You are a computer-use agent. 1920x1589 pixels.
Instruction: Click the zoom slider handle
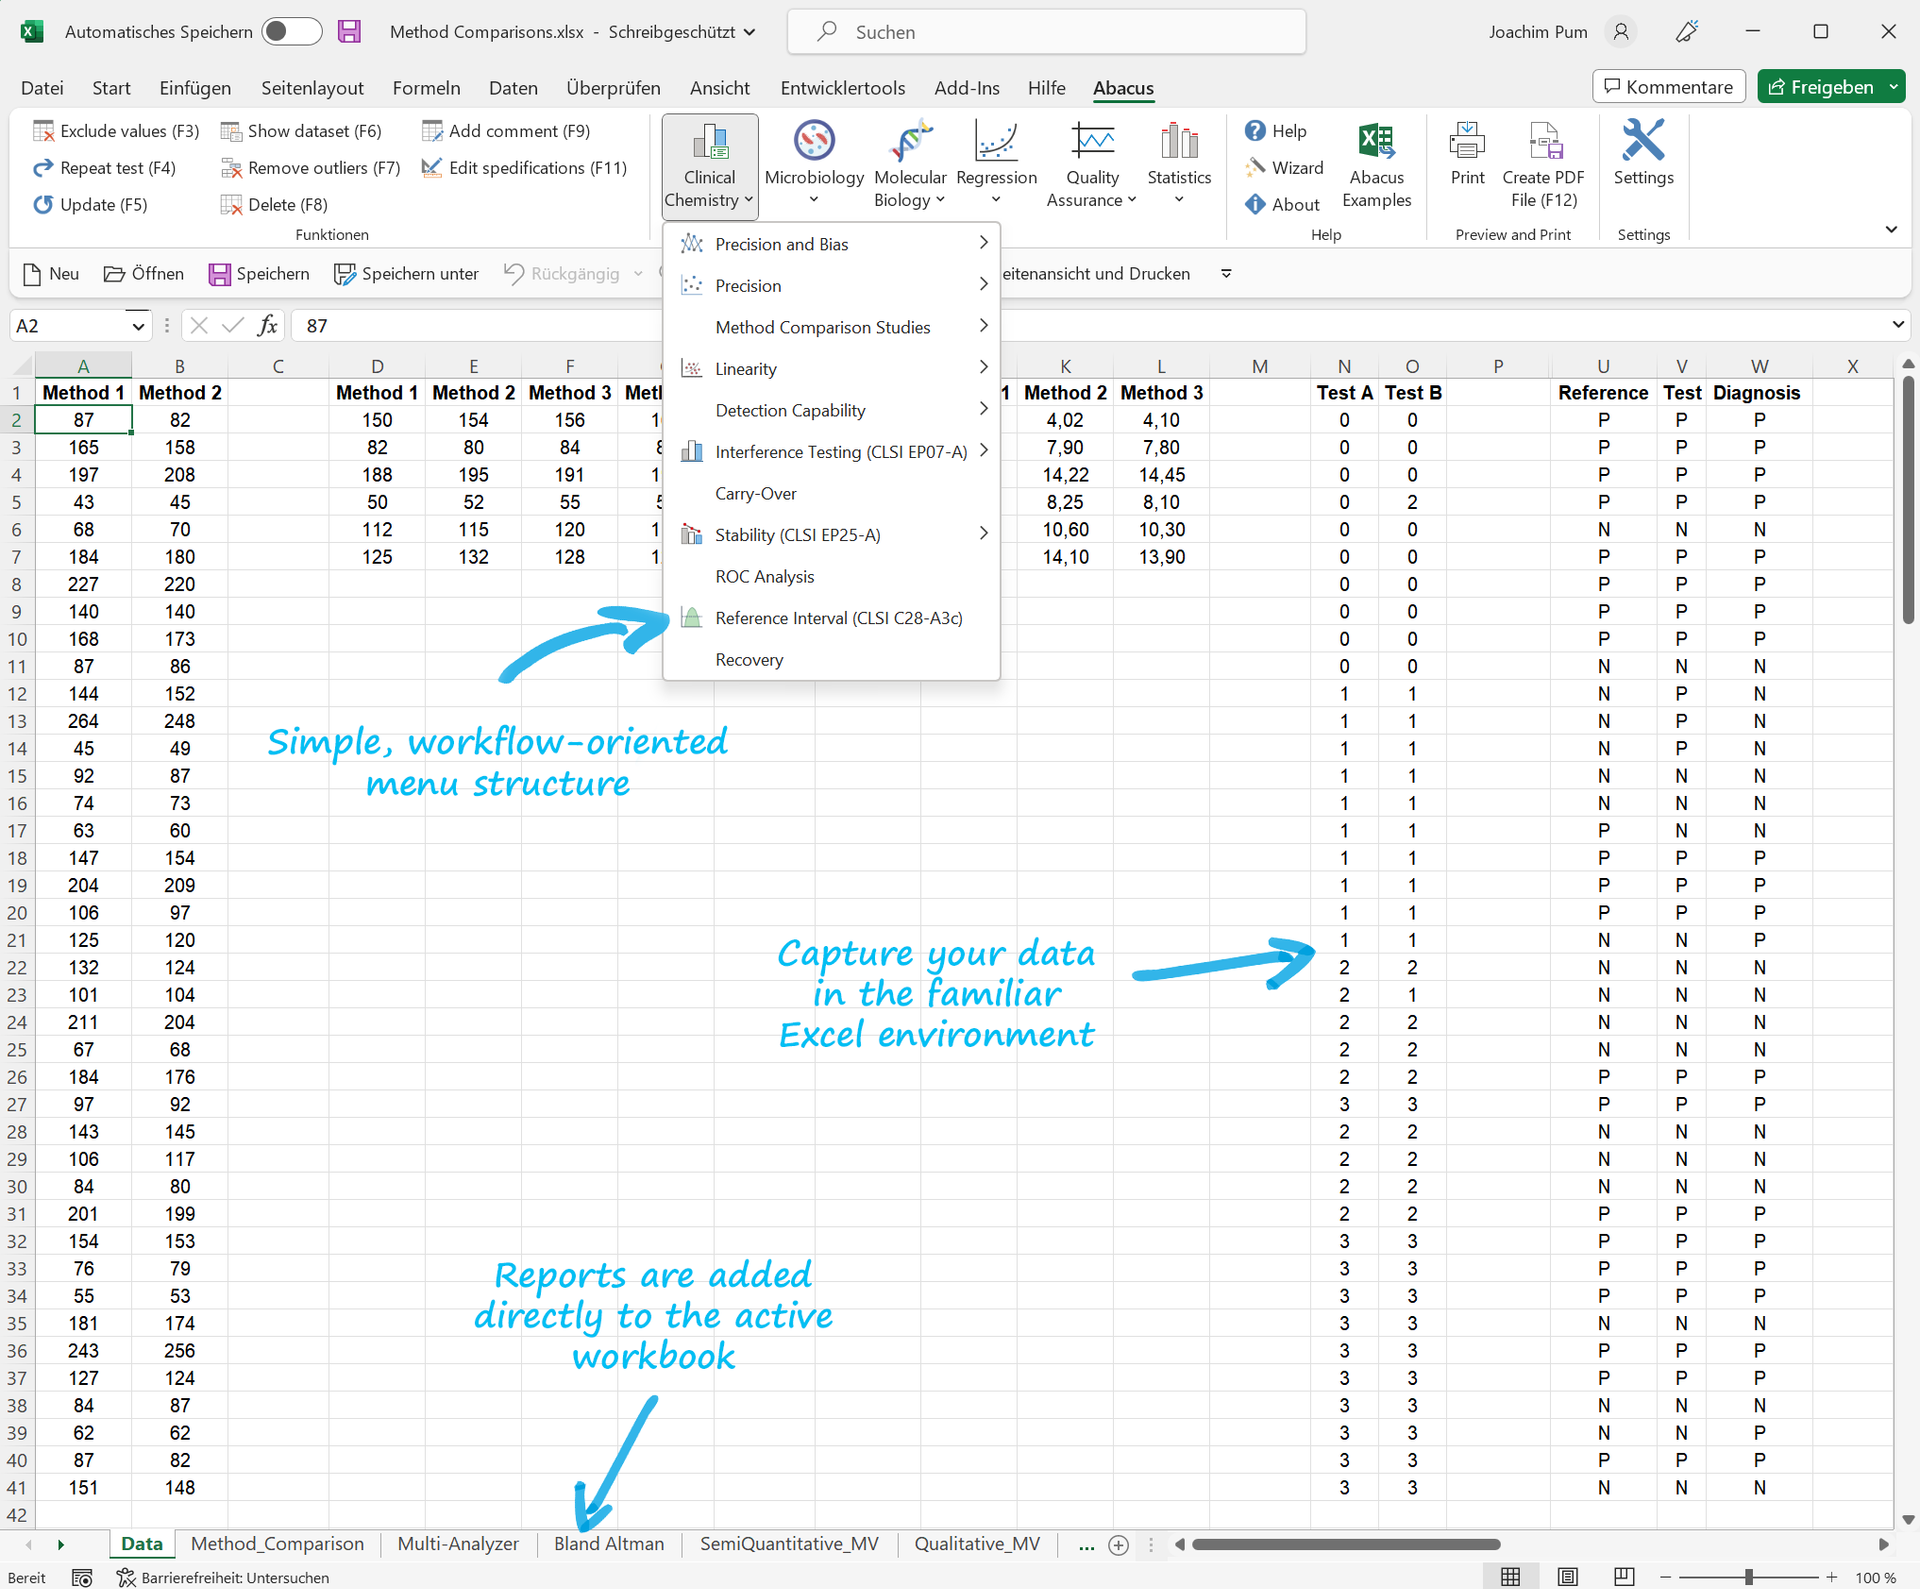[1748, 1577]
